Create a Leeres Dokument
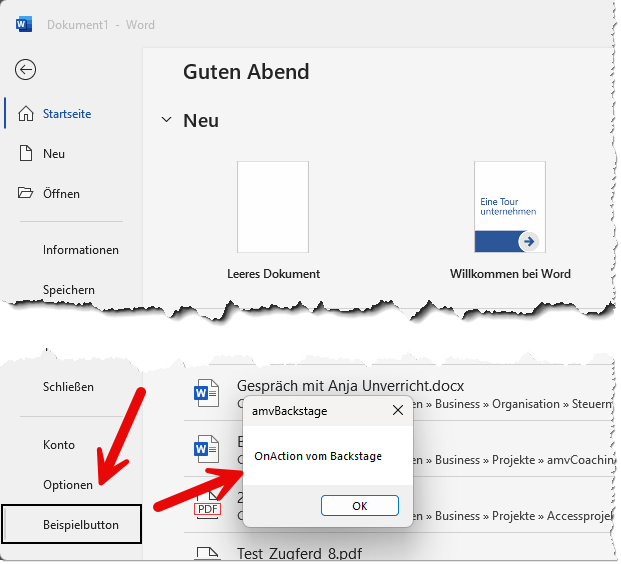Image resolution: width=621 pixels, height=564 pixels. point(273,207)
